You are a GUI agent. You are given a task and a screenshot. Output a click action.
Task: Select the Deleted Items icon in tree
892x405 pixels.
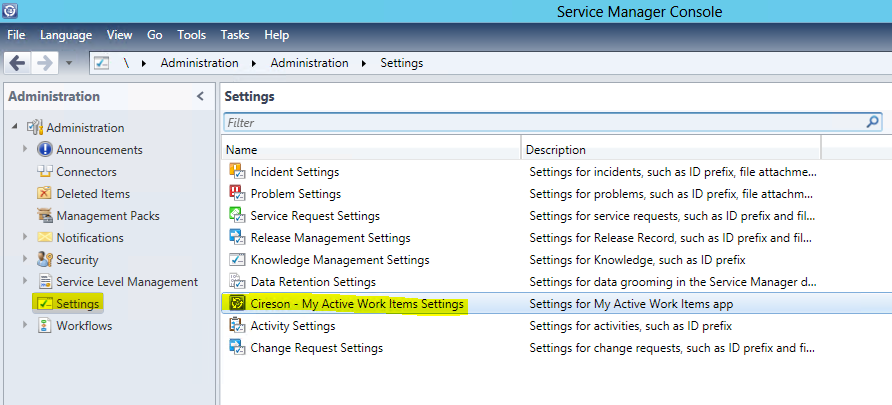coord(44,194)
